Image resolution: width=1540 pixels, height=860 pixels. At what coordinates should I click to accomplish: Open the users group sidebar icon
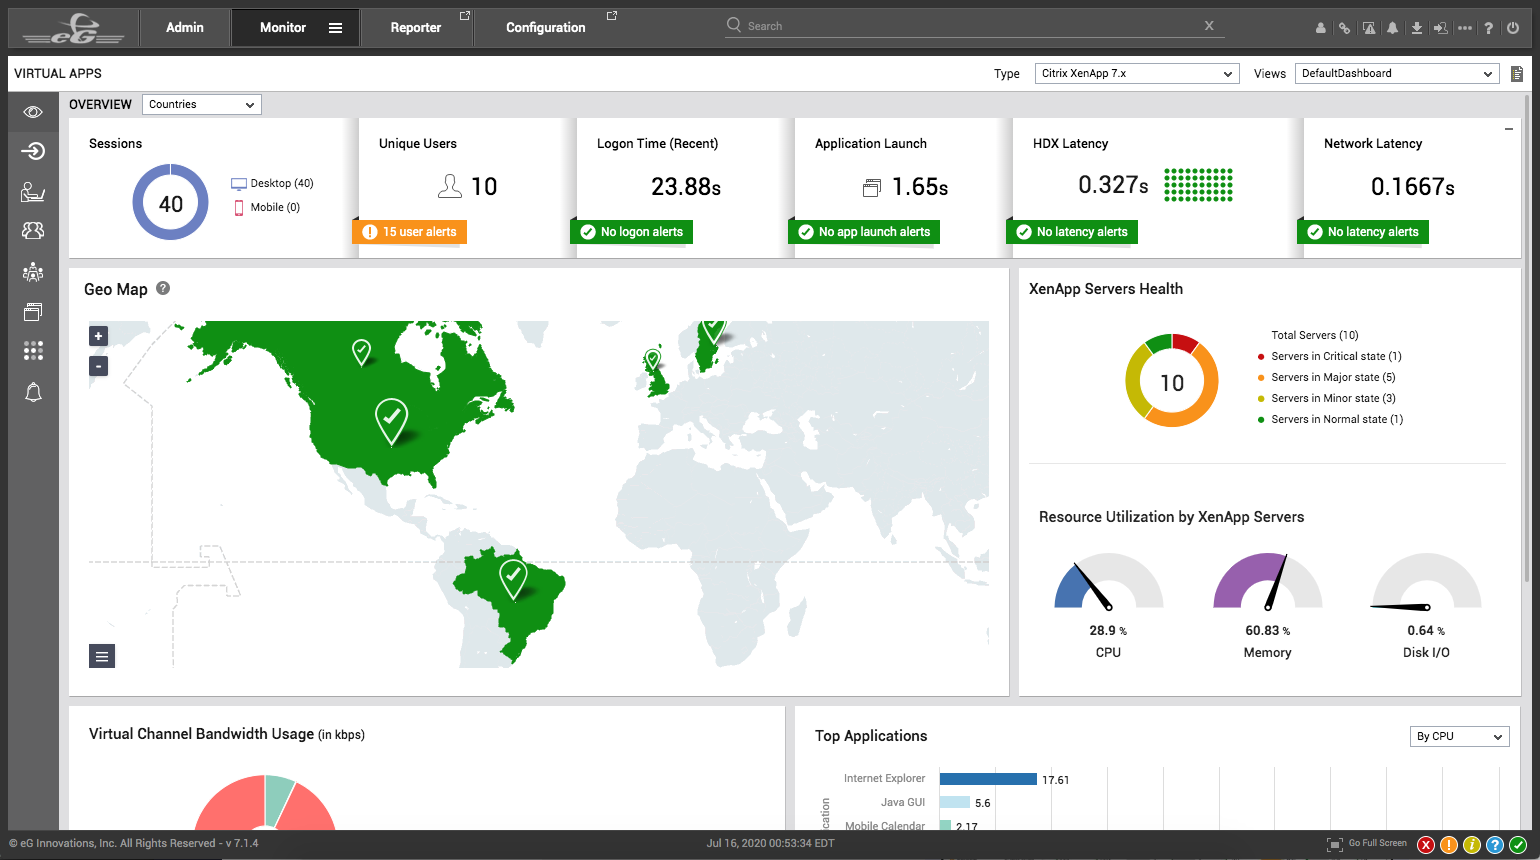(33, 230)
